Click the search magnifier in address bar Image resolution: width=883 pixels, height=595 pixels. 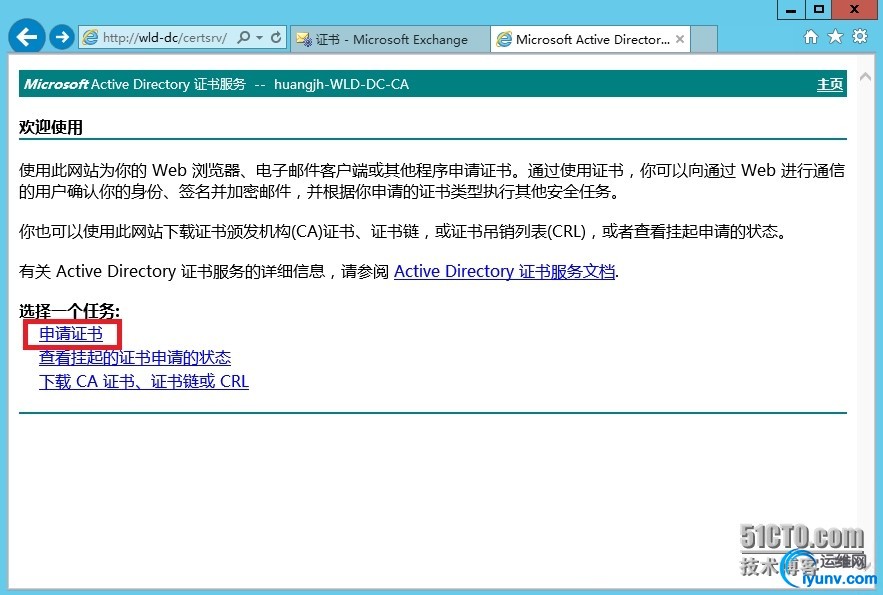click(x=243, y=38)
